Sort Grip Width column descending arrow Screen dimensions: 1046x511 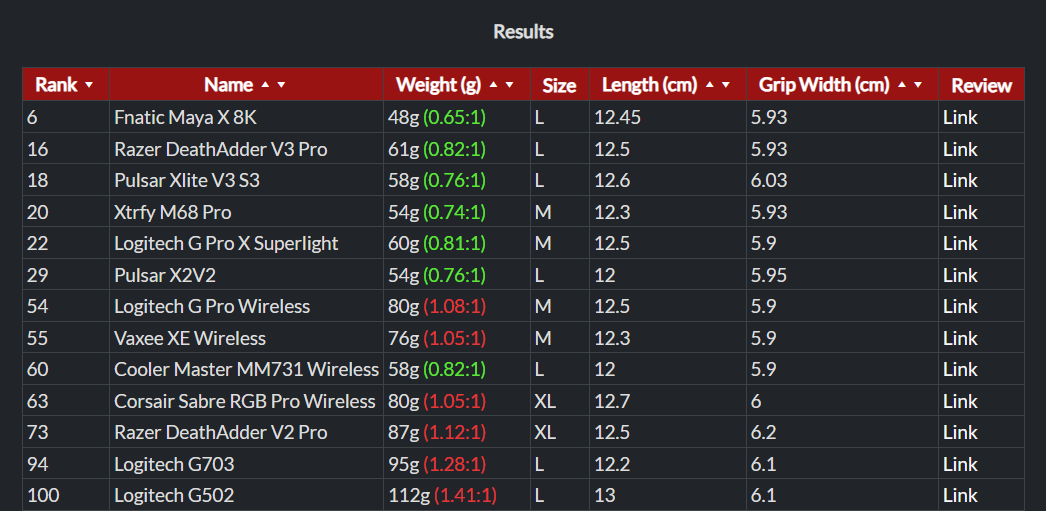(x=918, y=85)
